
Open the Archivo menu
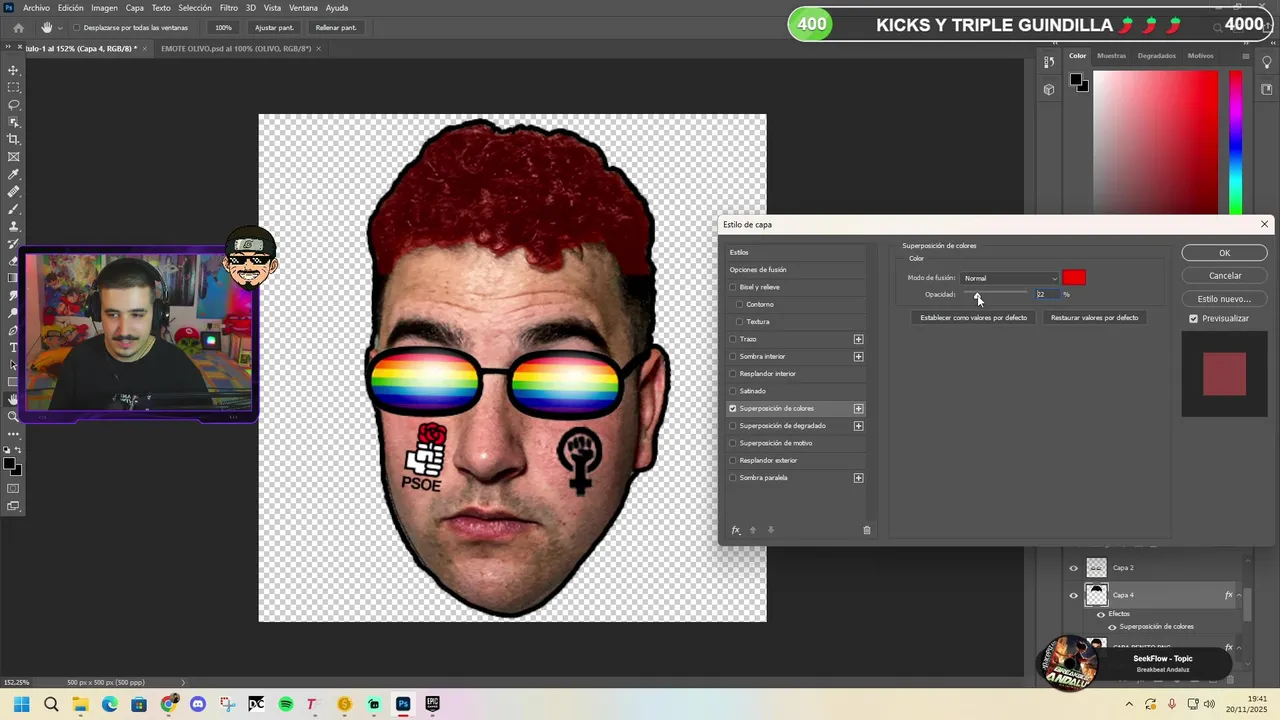(36, 8)
